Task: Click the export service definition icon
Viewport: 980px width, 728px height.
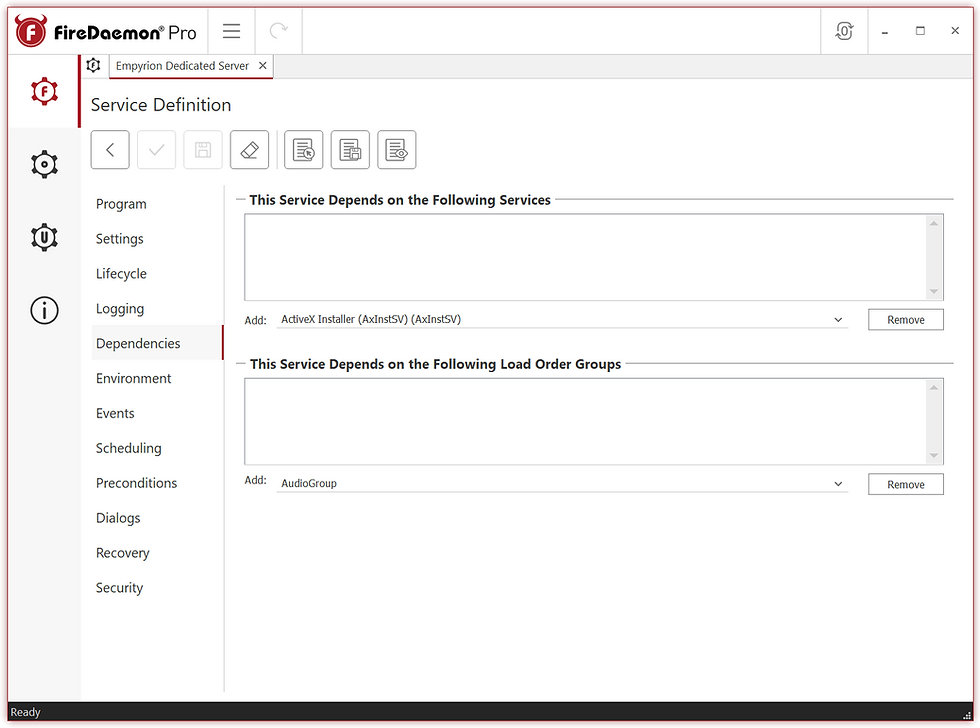Action: pos(350,149)
